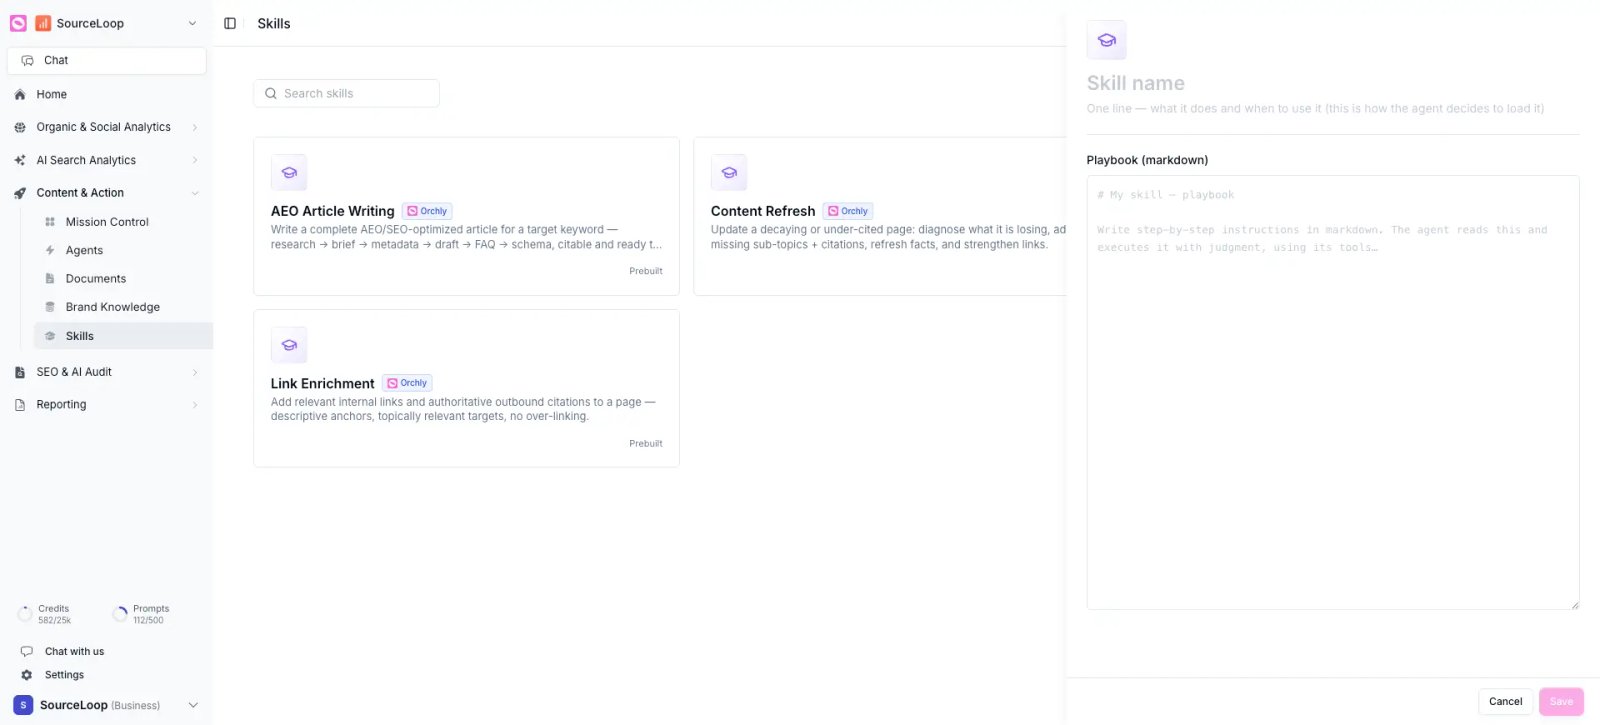1600x725 pixels.
Task: Click the skill icon in new skill panel
Action: [x=1106, y=40]
